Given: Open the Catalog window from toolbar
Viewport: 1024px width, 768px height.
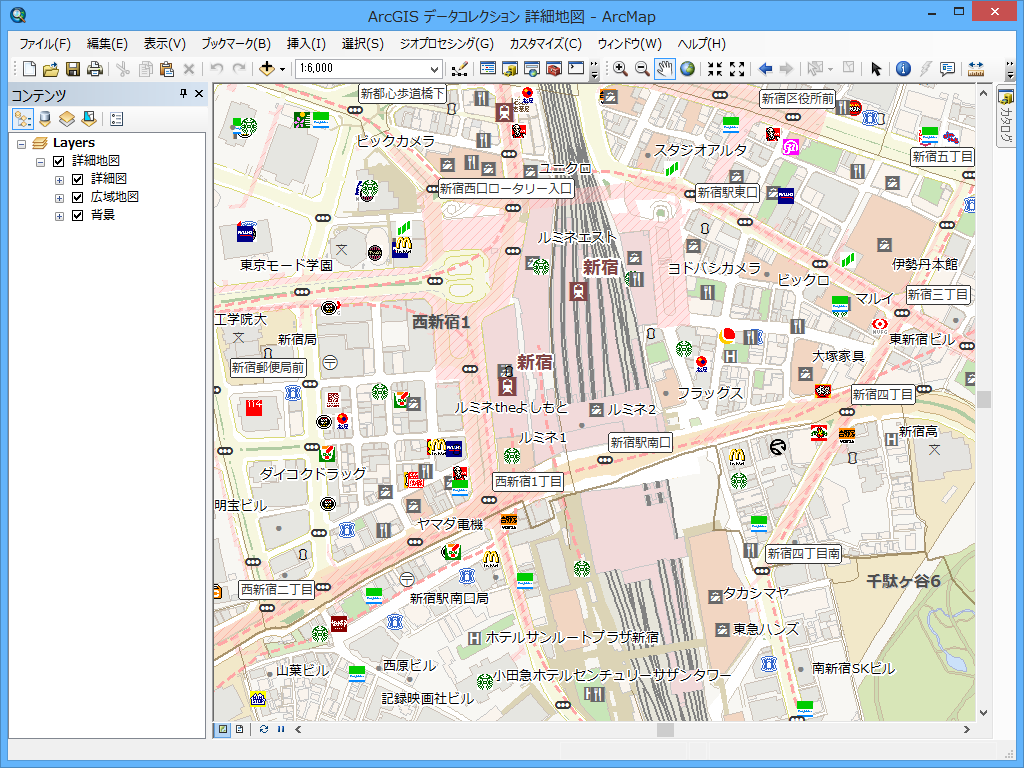Looking at the screenshot, I should point(510,69).
